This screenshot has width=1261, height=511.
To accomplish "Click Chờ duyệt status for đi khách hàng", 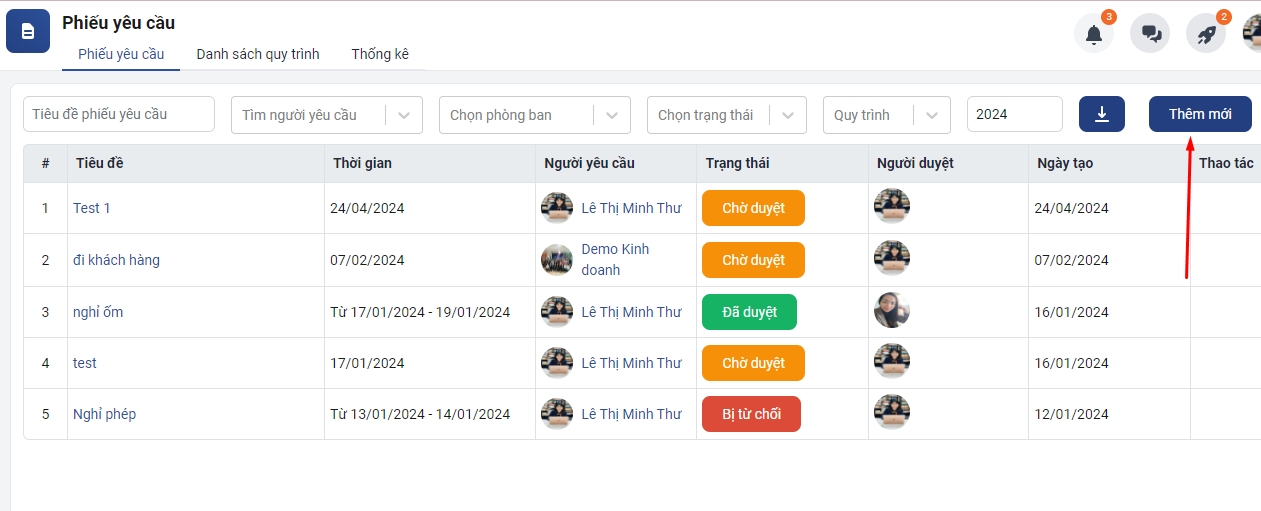I will point(753,260).
